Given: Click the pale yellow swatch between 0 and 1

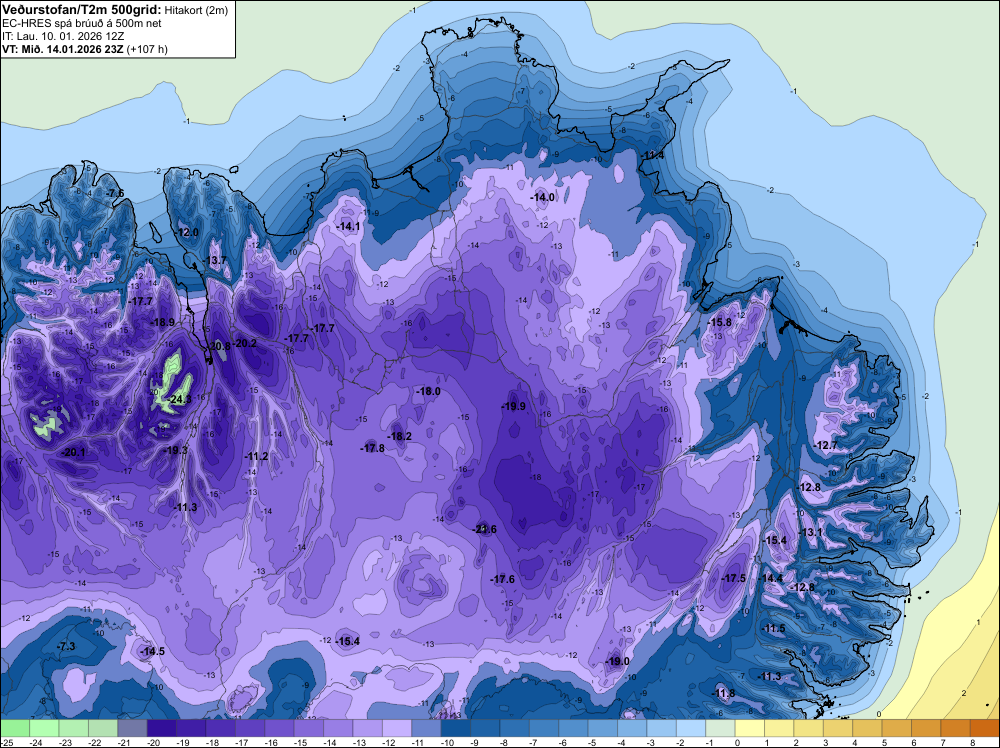Looking at the screenshot, I should click(750, 728).
